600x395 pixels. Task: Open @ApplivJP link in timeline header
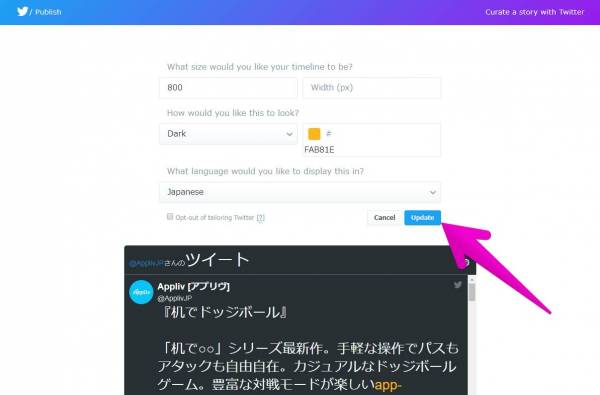[146, 263]
